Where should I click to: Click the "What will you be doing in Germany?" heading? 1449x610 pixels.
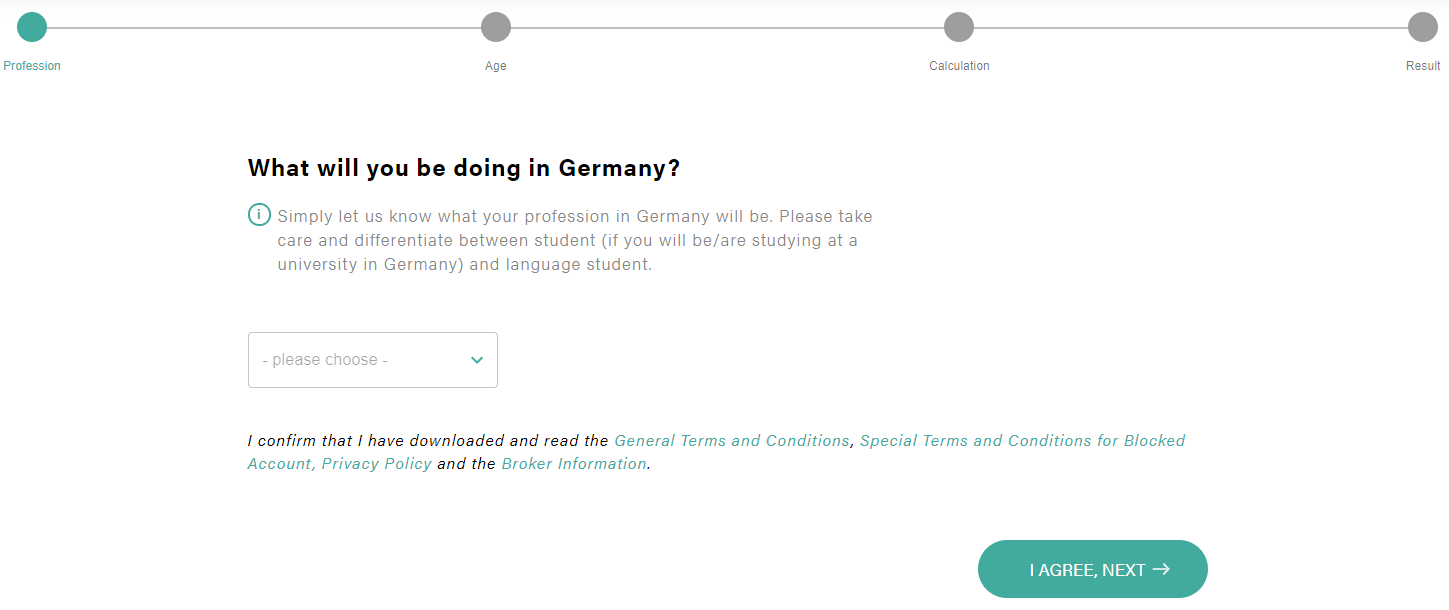click(x=464, y=168)
